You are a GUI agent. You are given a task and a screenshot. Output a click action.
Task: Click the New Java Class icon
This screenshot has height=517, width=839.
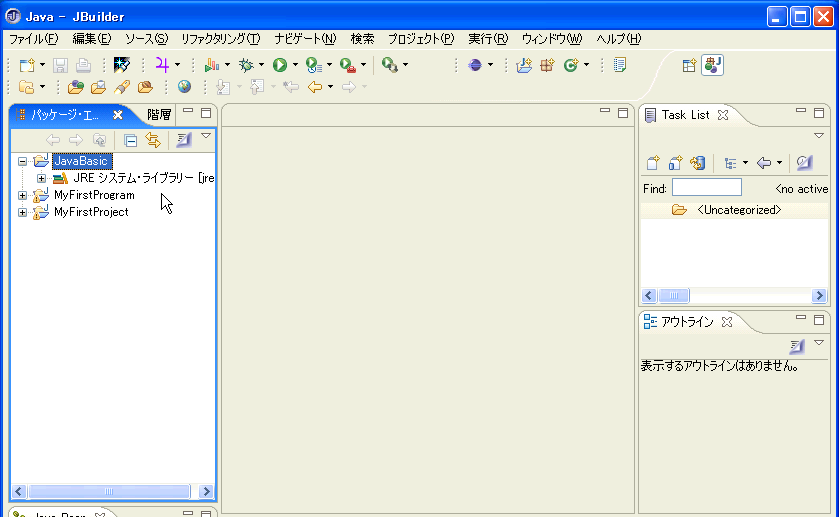(571, 65)
